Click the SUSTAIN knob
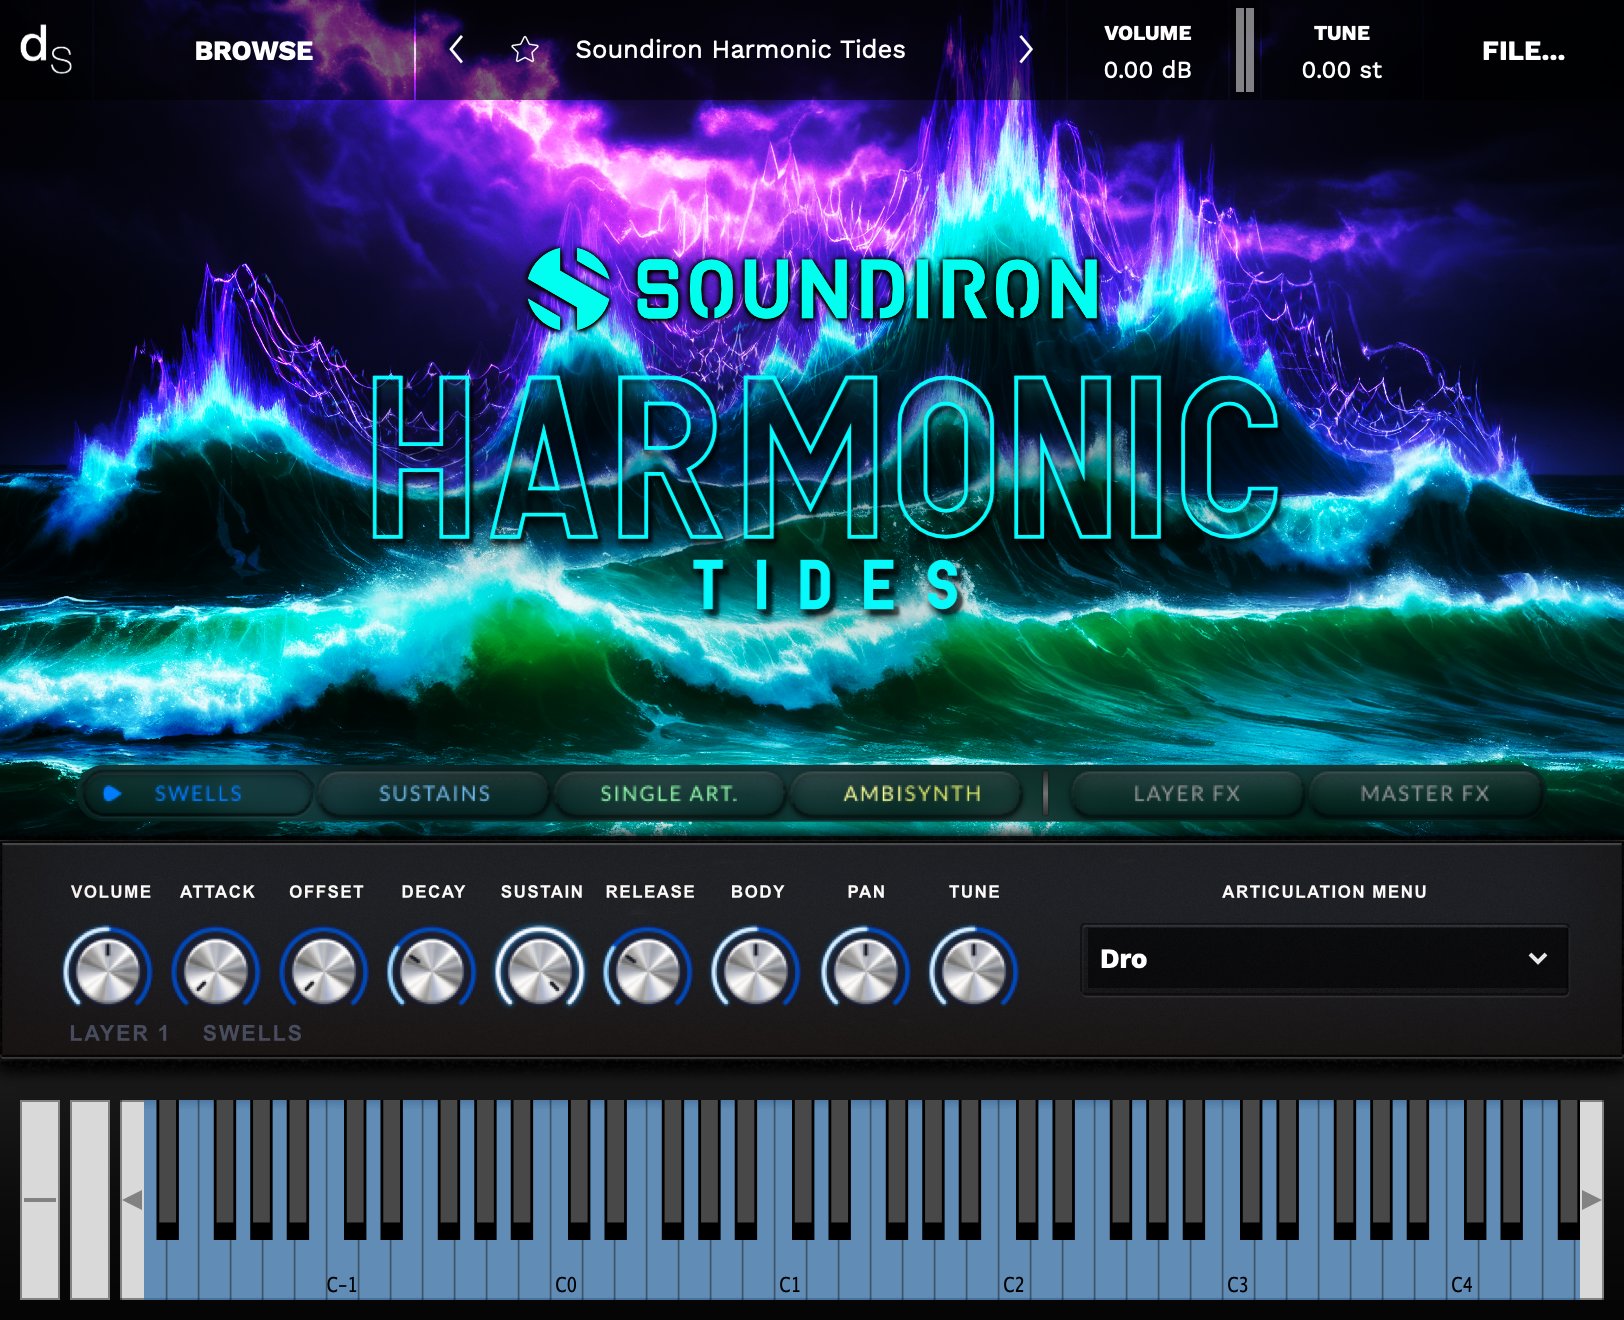Image resolution: width=1624 pixels, height=1320 pixels. pos(540,969)
